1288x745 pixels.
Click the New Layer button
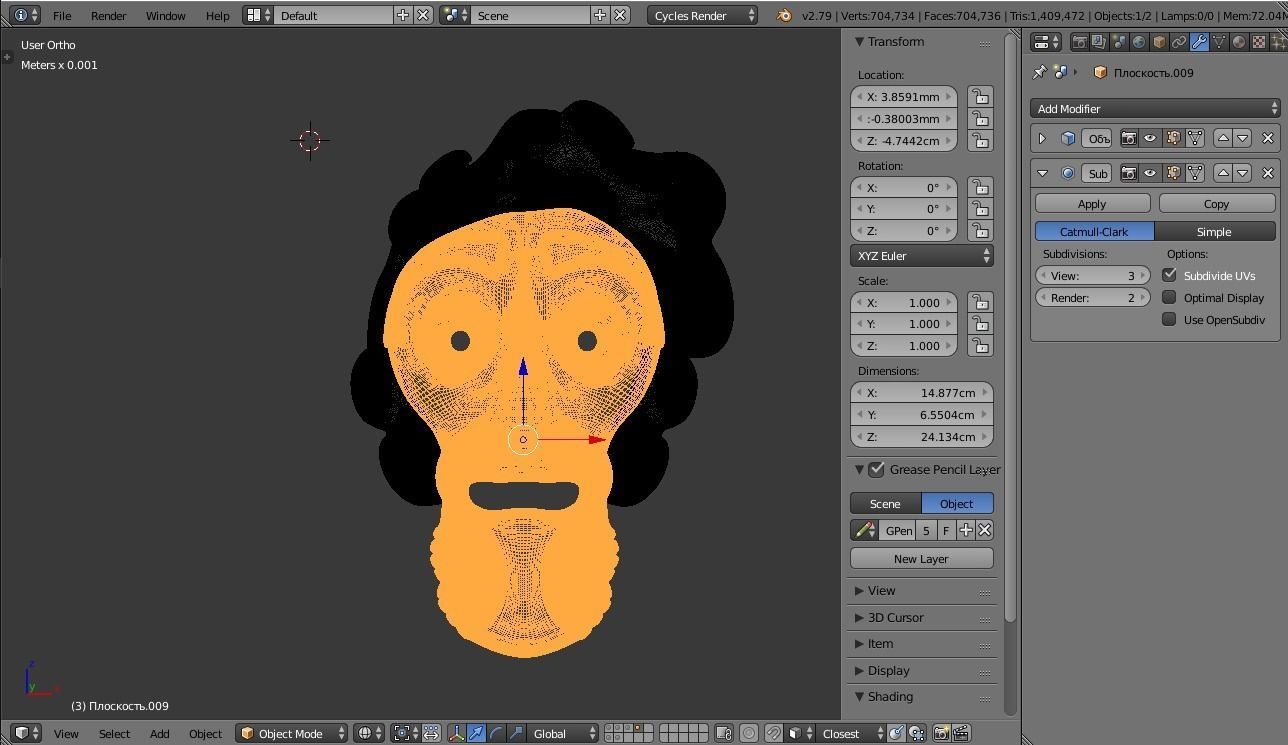click(921, 558)
